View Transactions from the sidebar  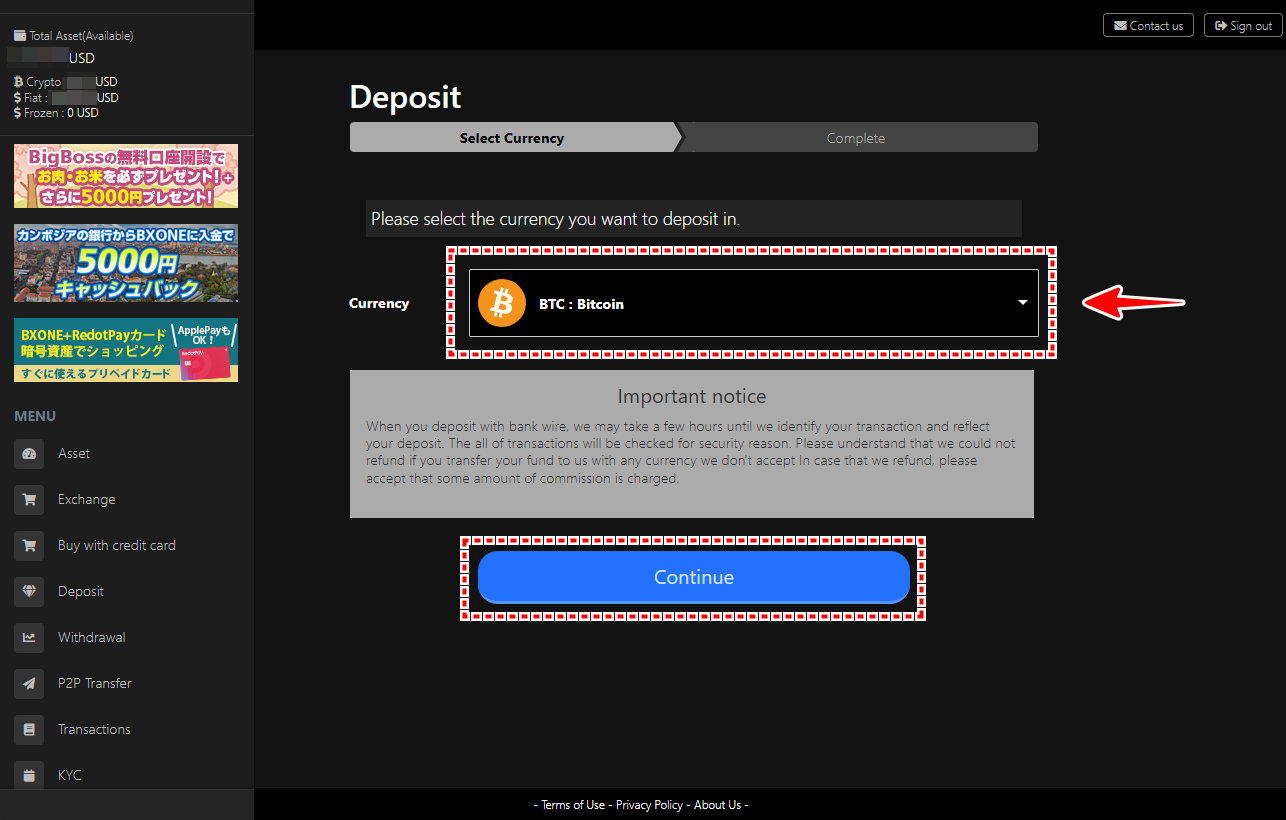[94, 730]
